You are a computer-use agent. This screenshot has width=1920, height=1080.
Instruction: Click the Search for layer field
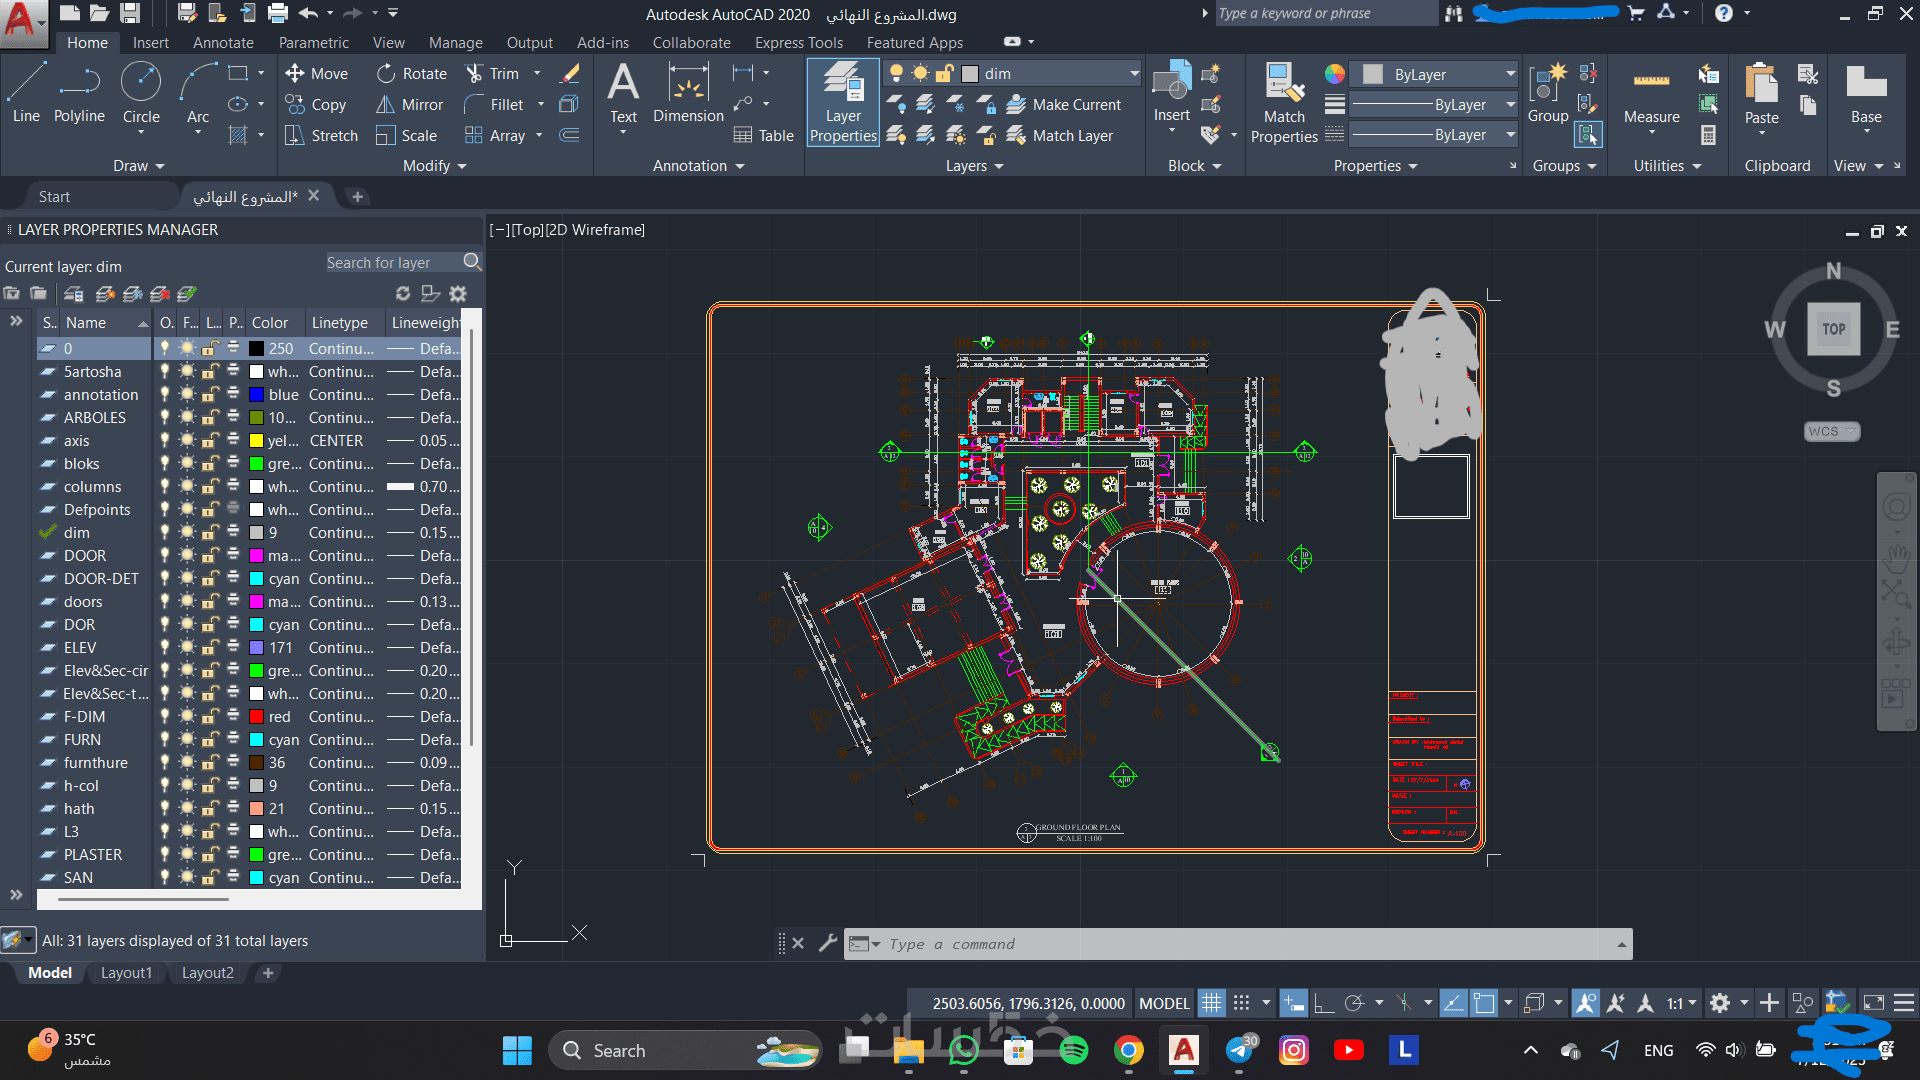pyautogui.click(x=392, y=262)
